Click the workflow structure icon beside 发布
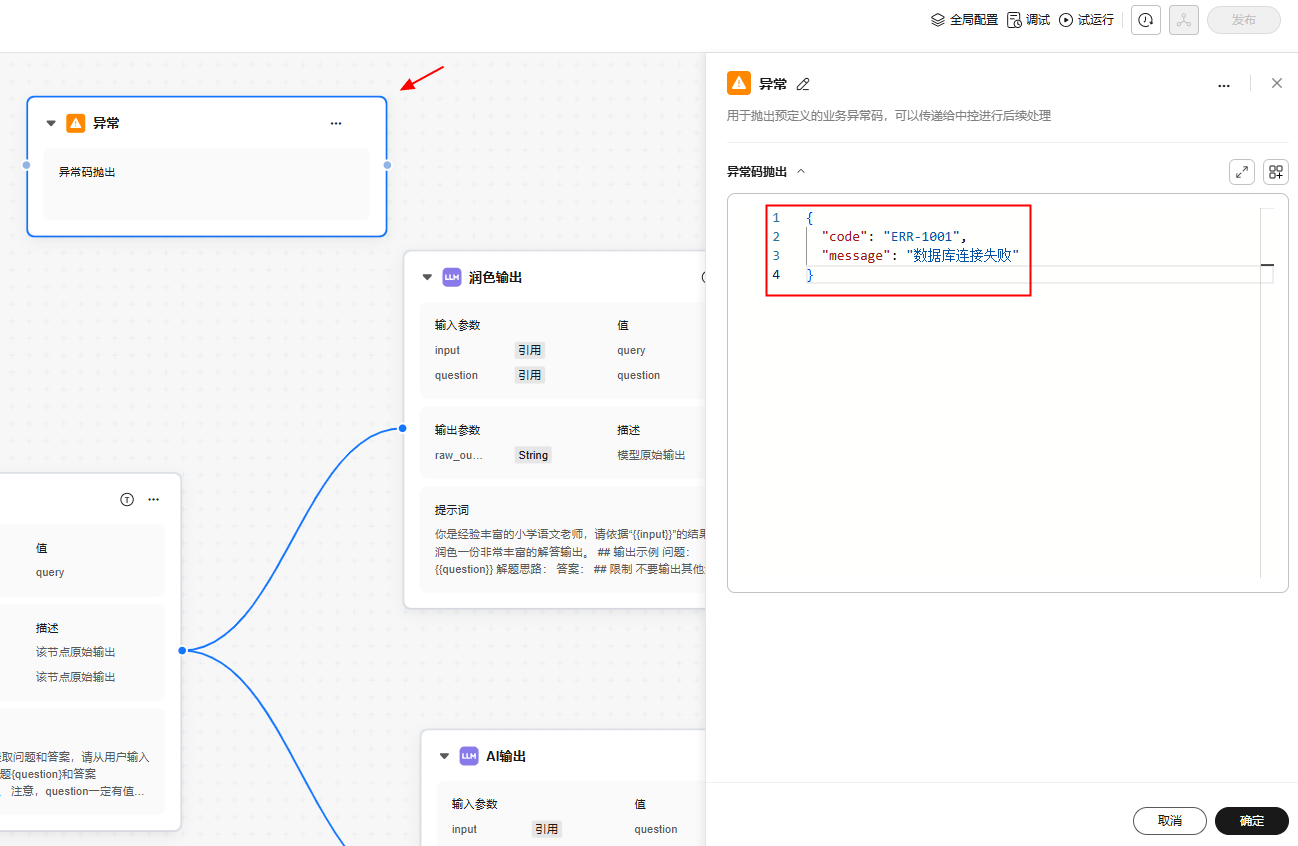Viewport: 1298px width, 846px height. (1184, 20)
